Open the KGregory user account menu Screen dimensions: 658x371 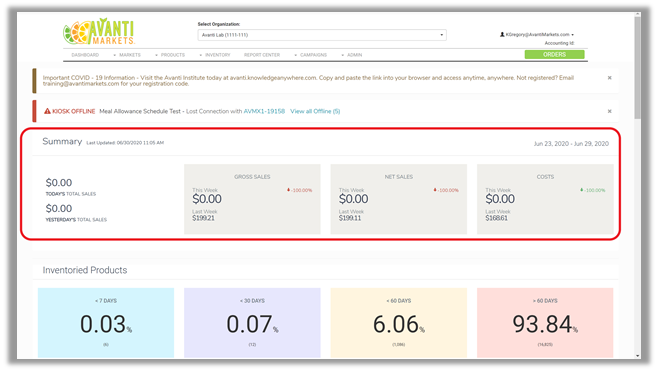pyautogui.click(x=536, y=34)
